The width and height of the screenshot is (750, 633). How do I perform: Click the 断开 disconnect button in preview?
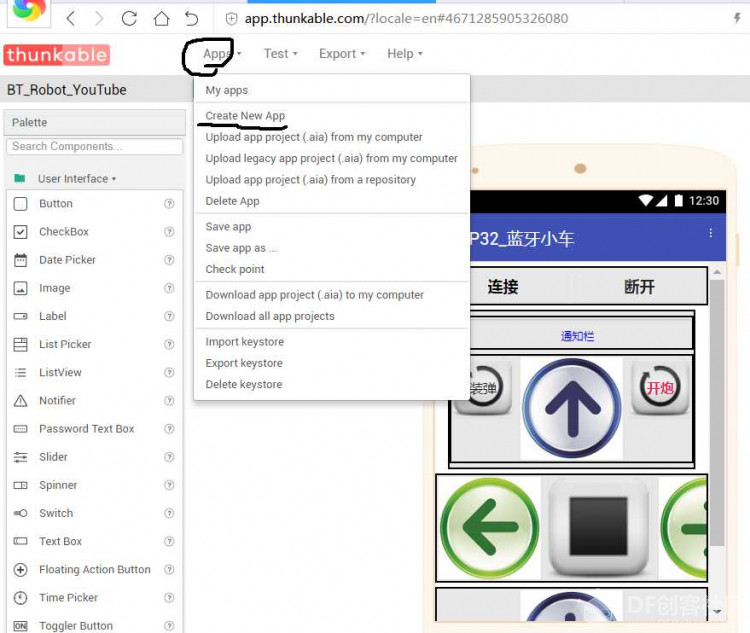tap(639, 287)
